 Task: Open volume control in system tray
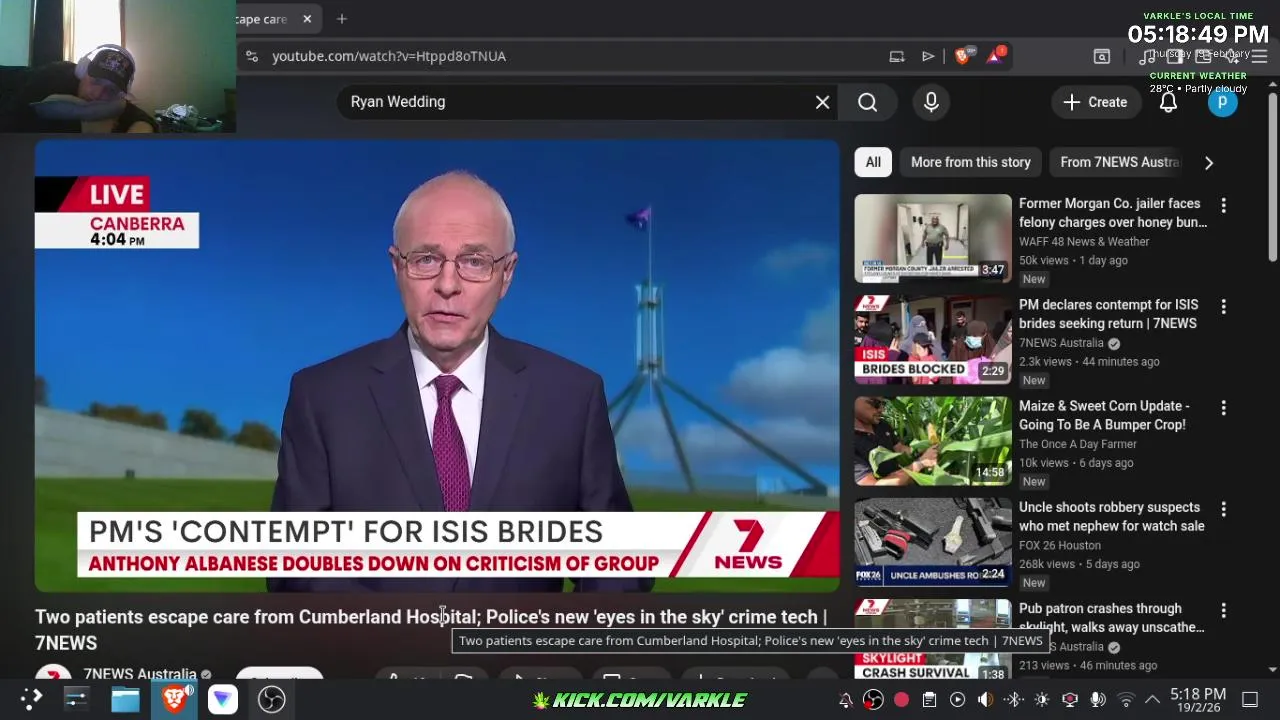click(985, 700)
